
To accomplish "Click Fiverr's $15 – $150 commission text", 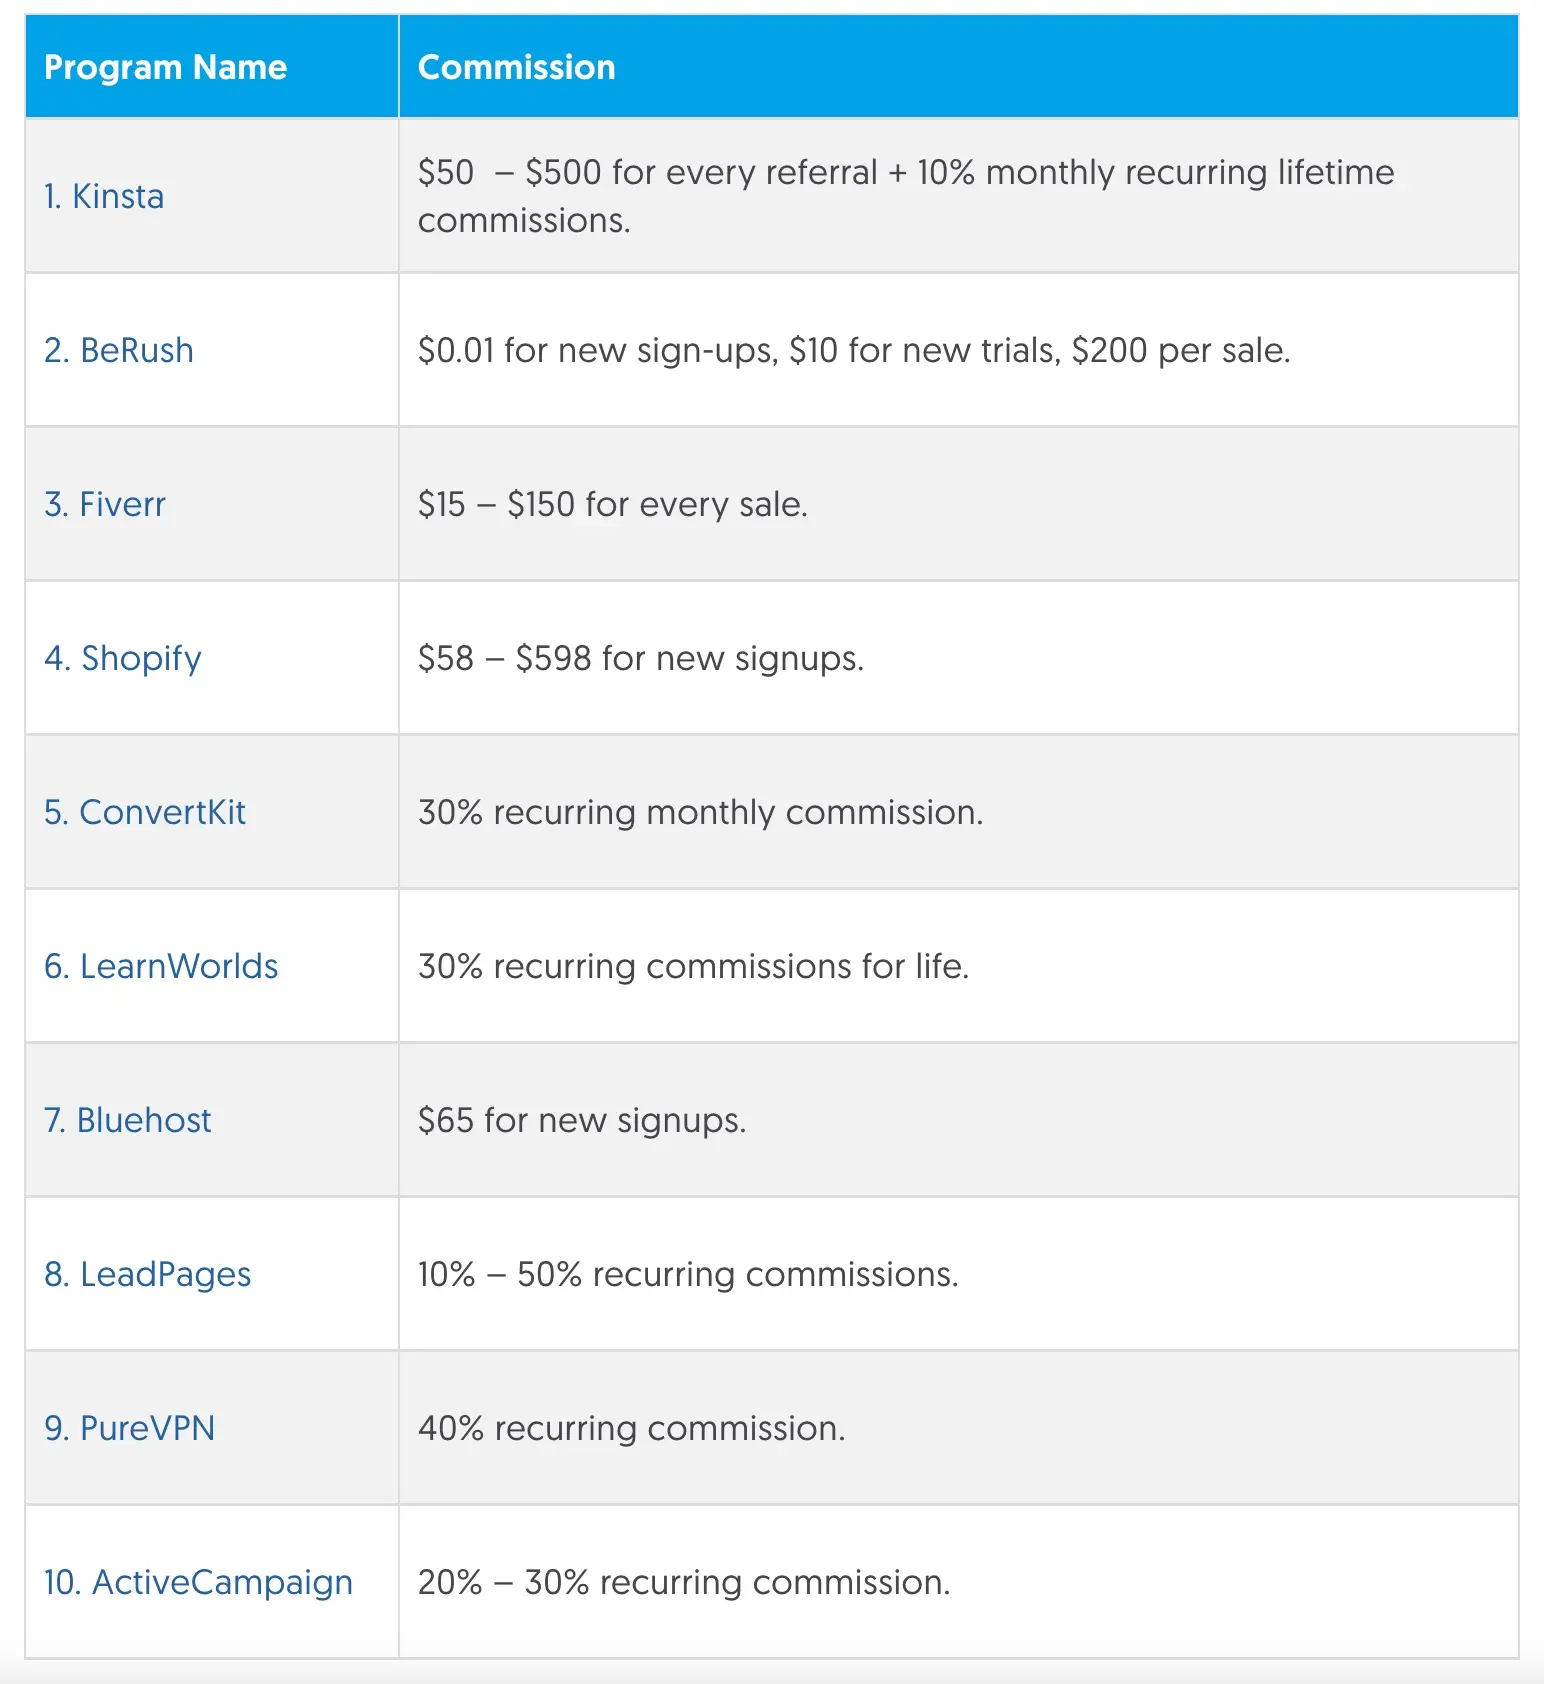I will tap(613, 504).
